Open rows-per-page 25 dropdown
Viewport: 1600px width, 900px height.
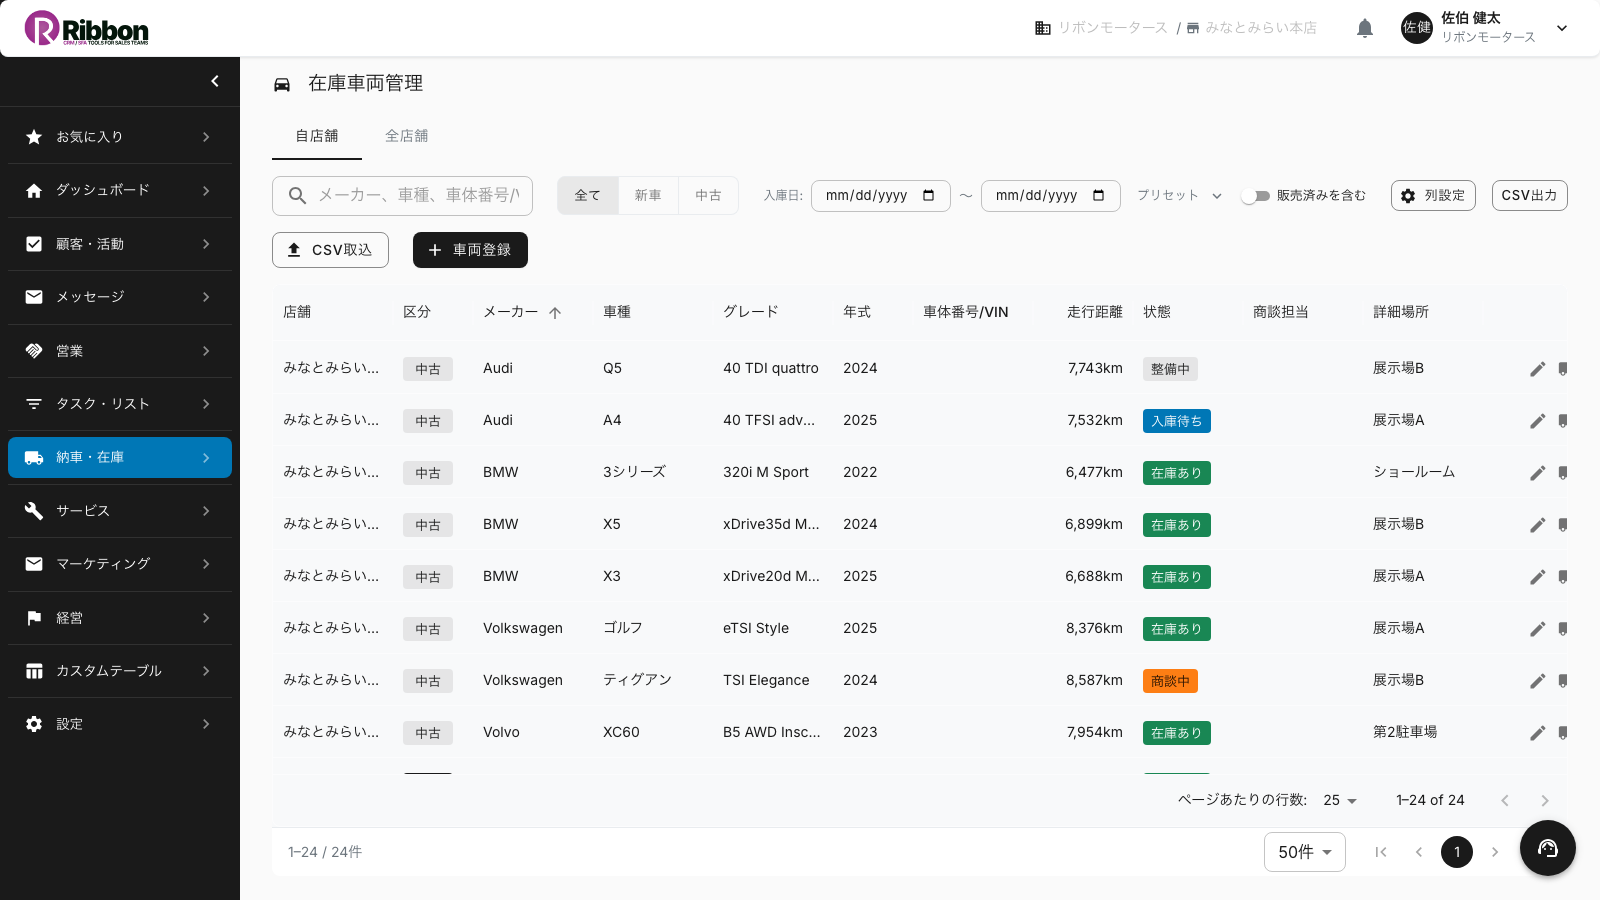[1340, 800]
